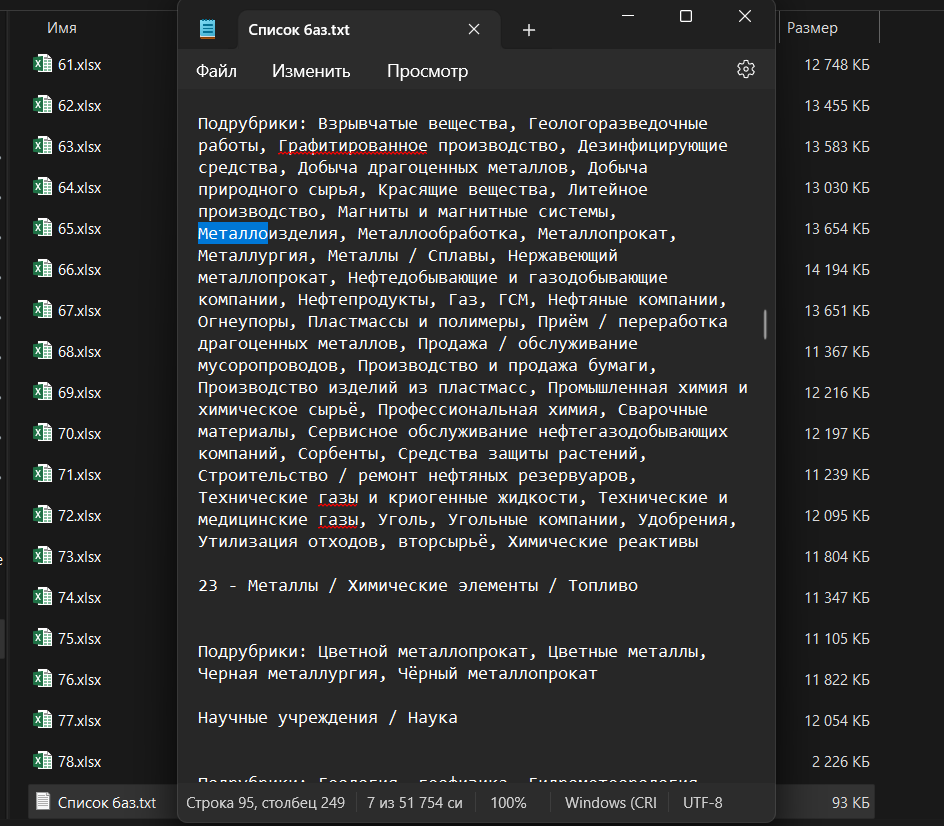The image size is (944, 826).
Task: Sort files by Имя column header
Action: pos(62,28)
